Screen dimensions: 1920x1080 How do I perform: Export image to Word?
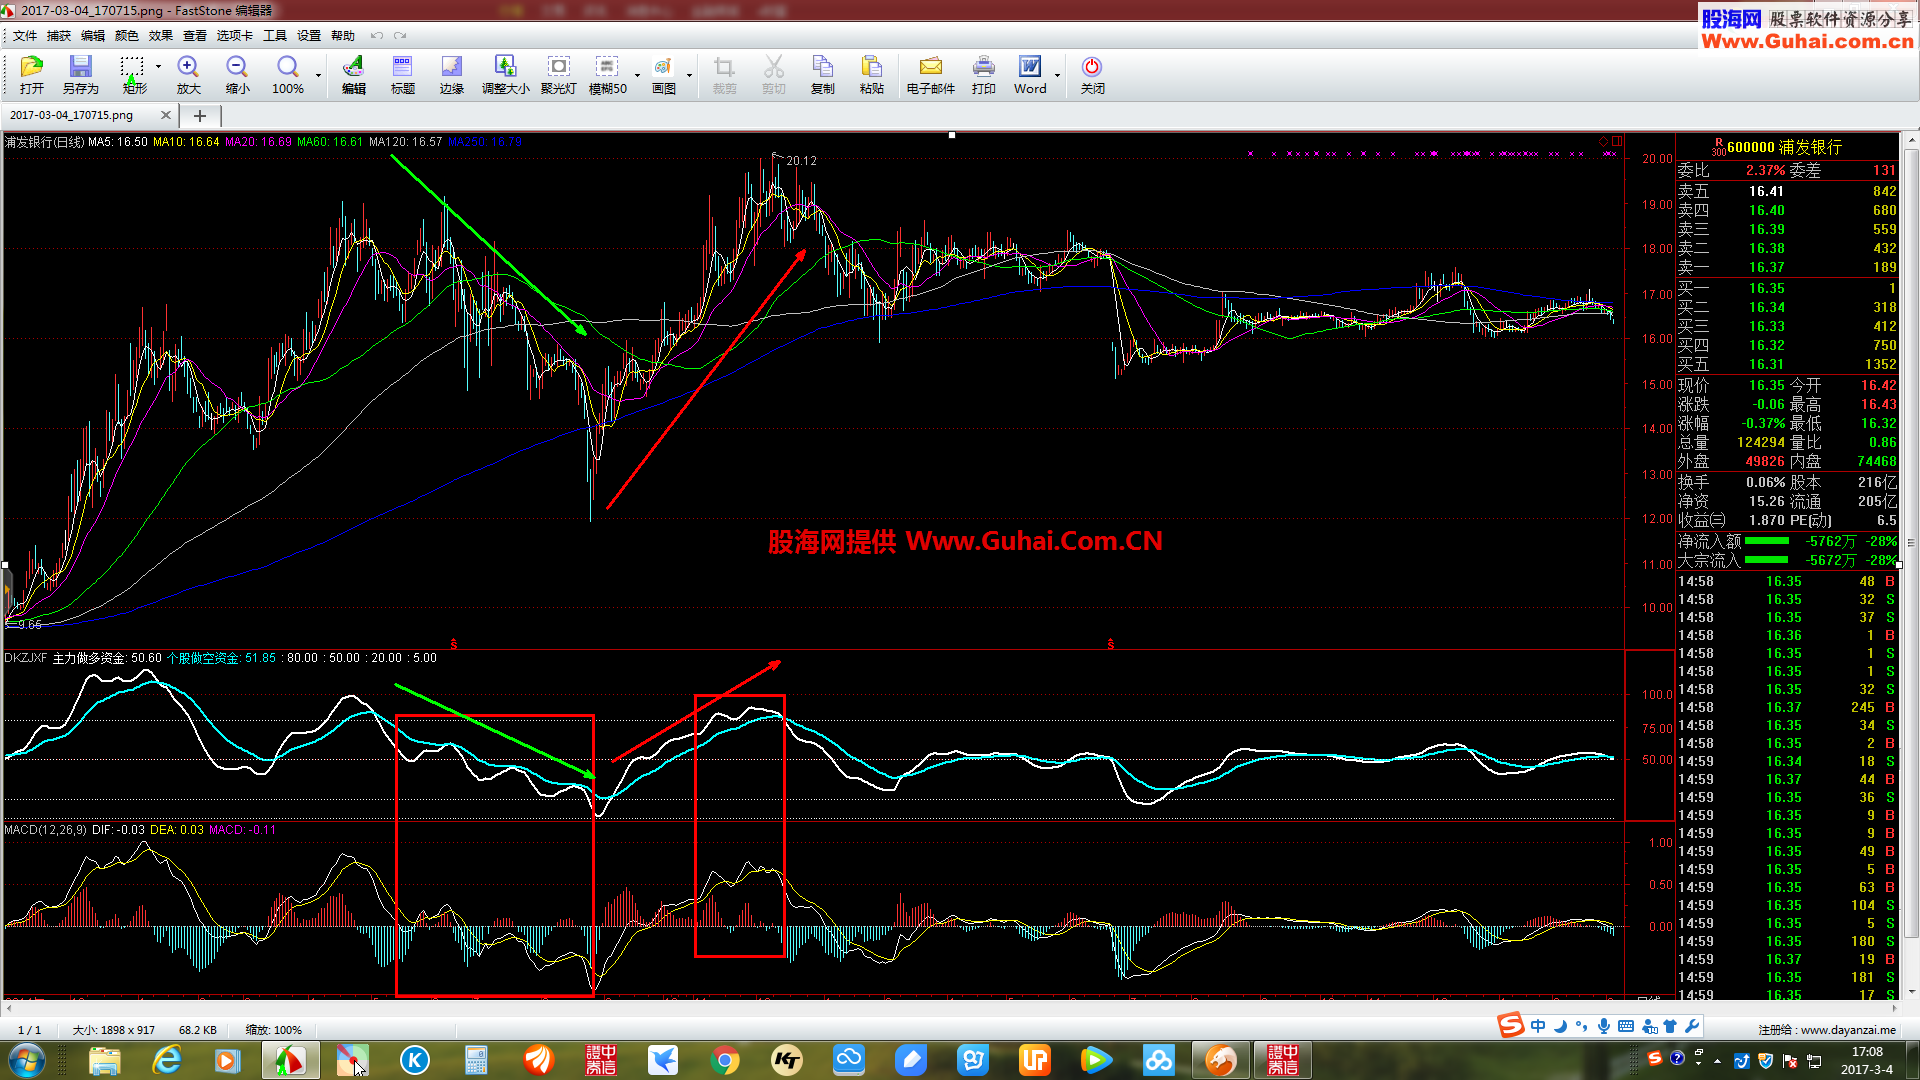pos(1030,75)
